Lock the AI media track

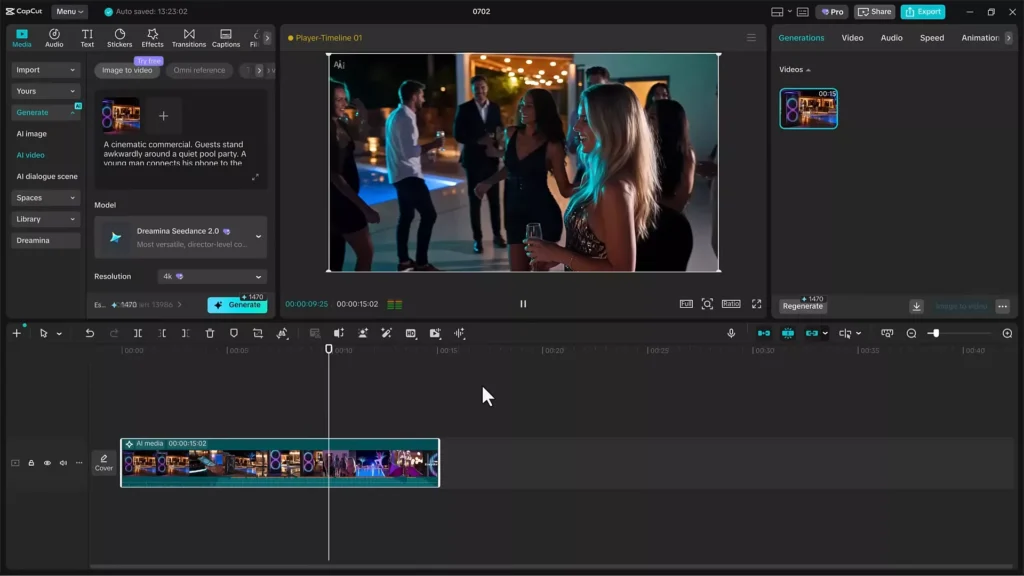(x=31, y=463)
